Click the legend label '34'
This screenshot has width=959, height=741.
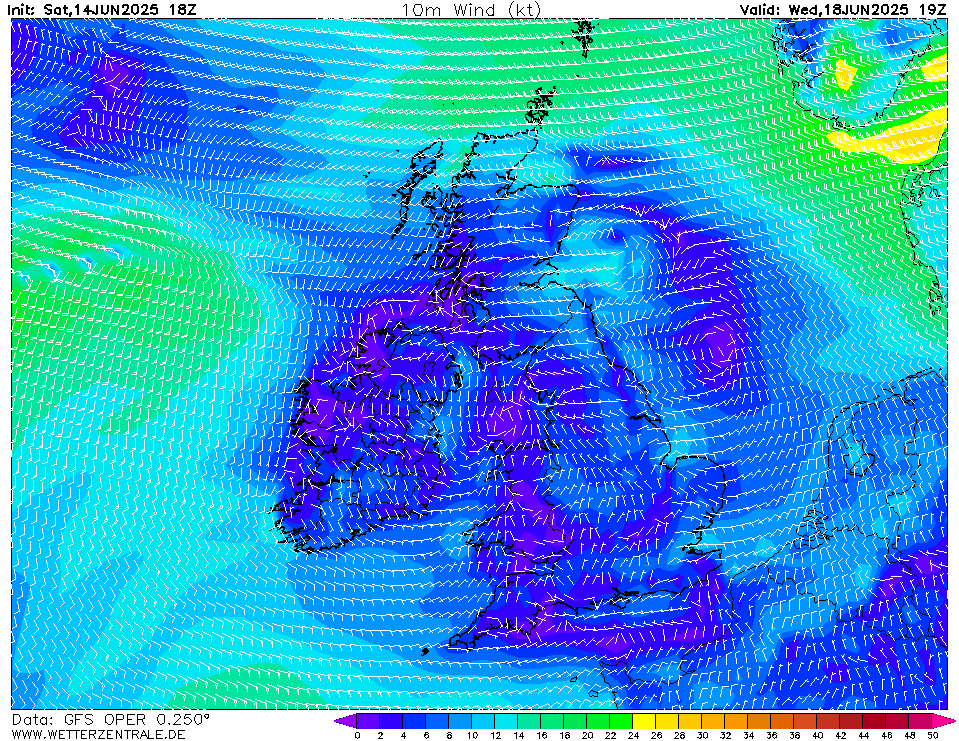tap(749, 735)
